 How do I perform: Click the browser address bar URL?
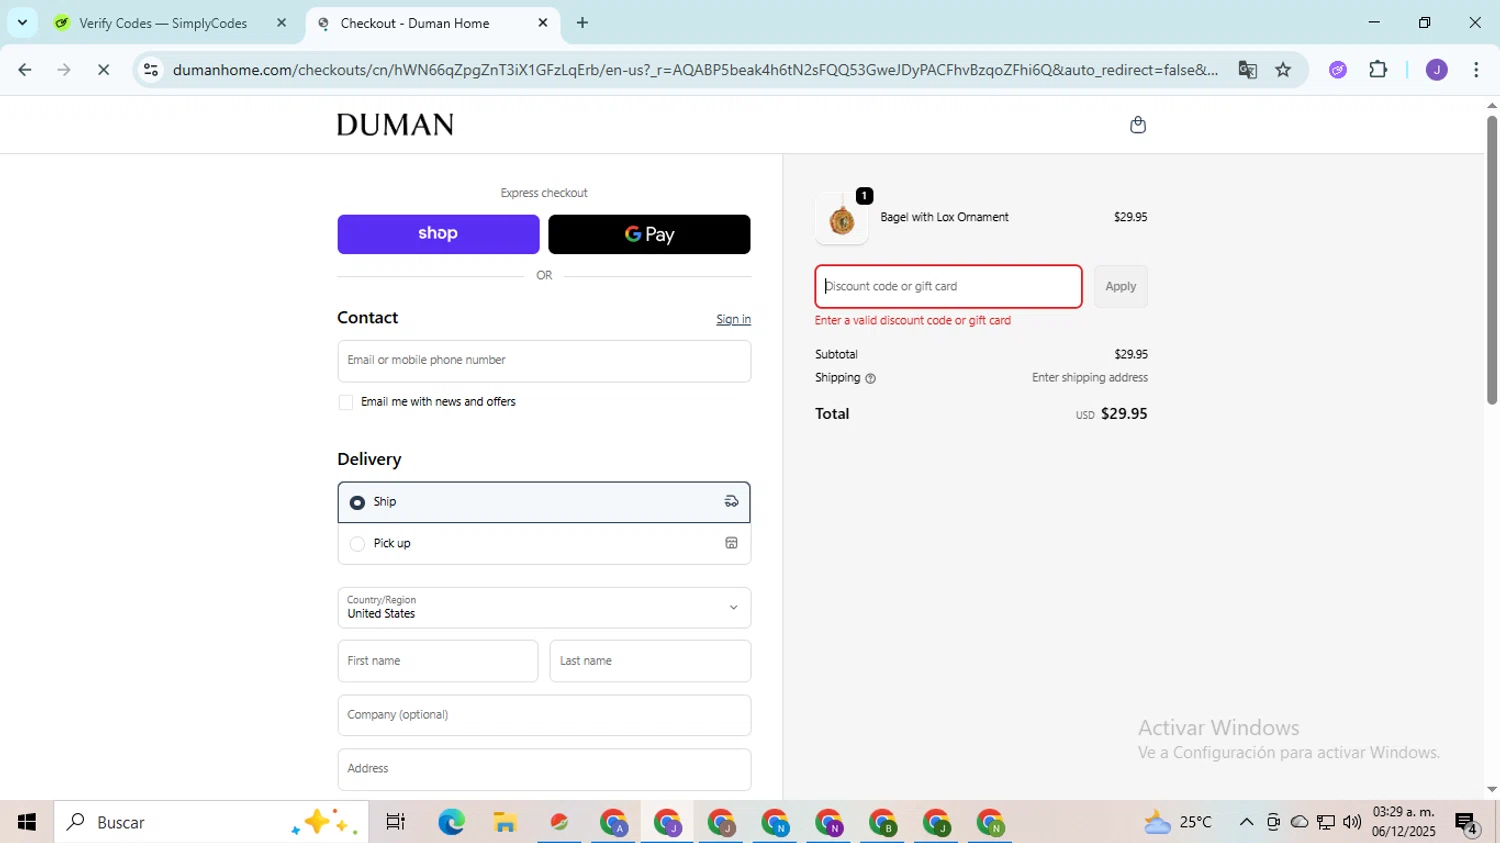(695, 70)
